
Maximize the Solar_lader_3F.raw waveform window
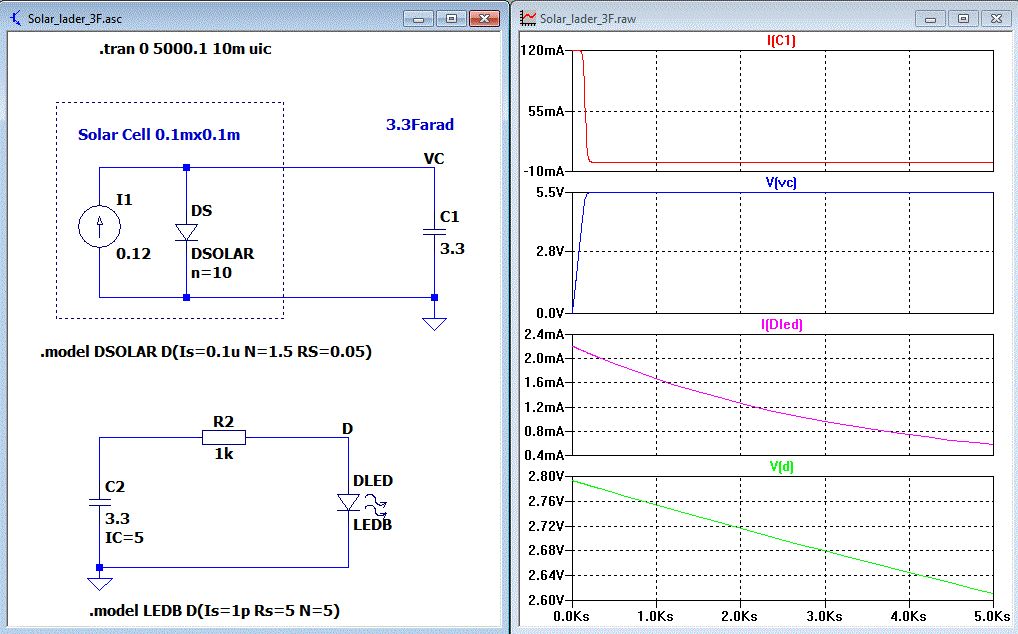click(x=963, y=18)
